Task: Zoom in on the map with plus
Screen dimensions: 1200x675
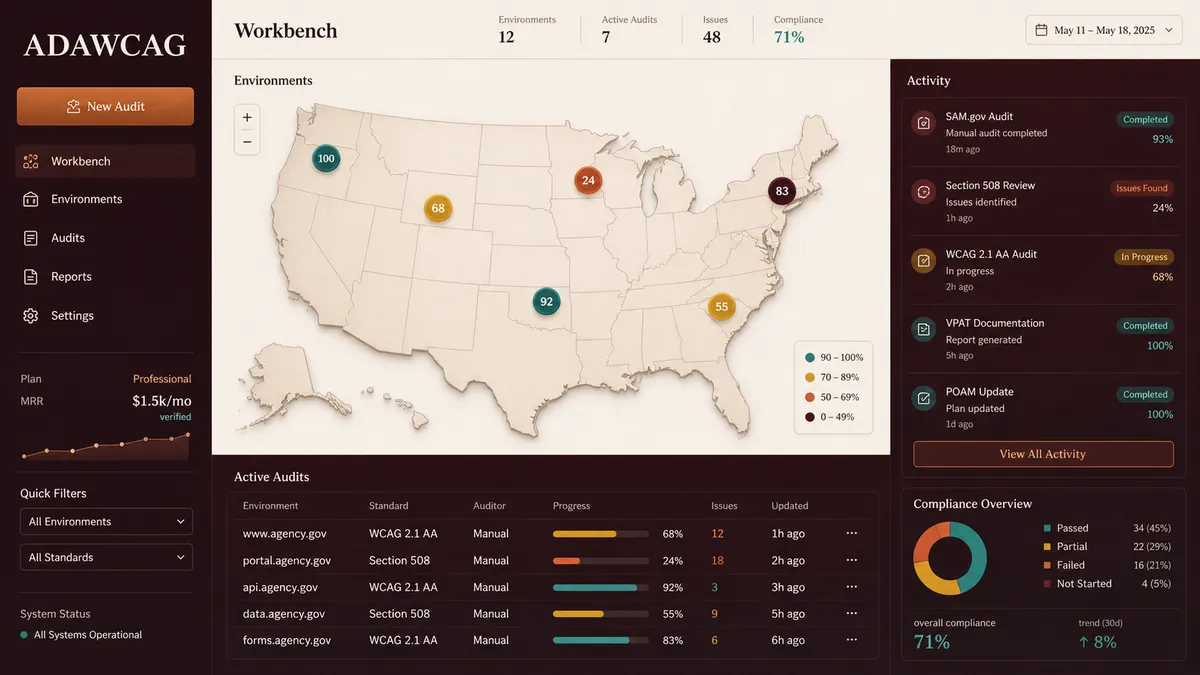Action: (247, 117)
